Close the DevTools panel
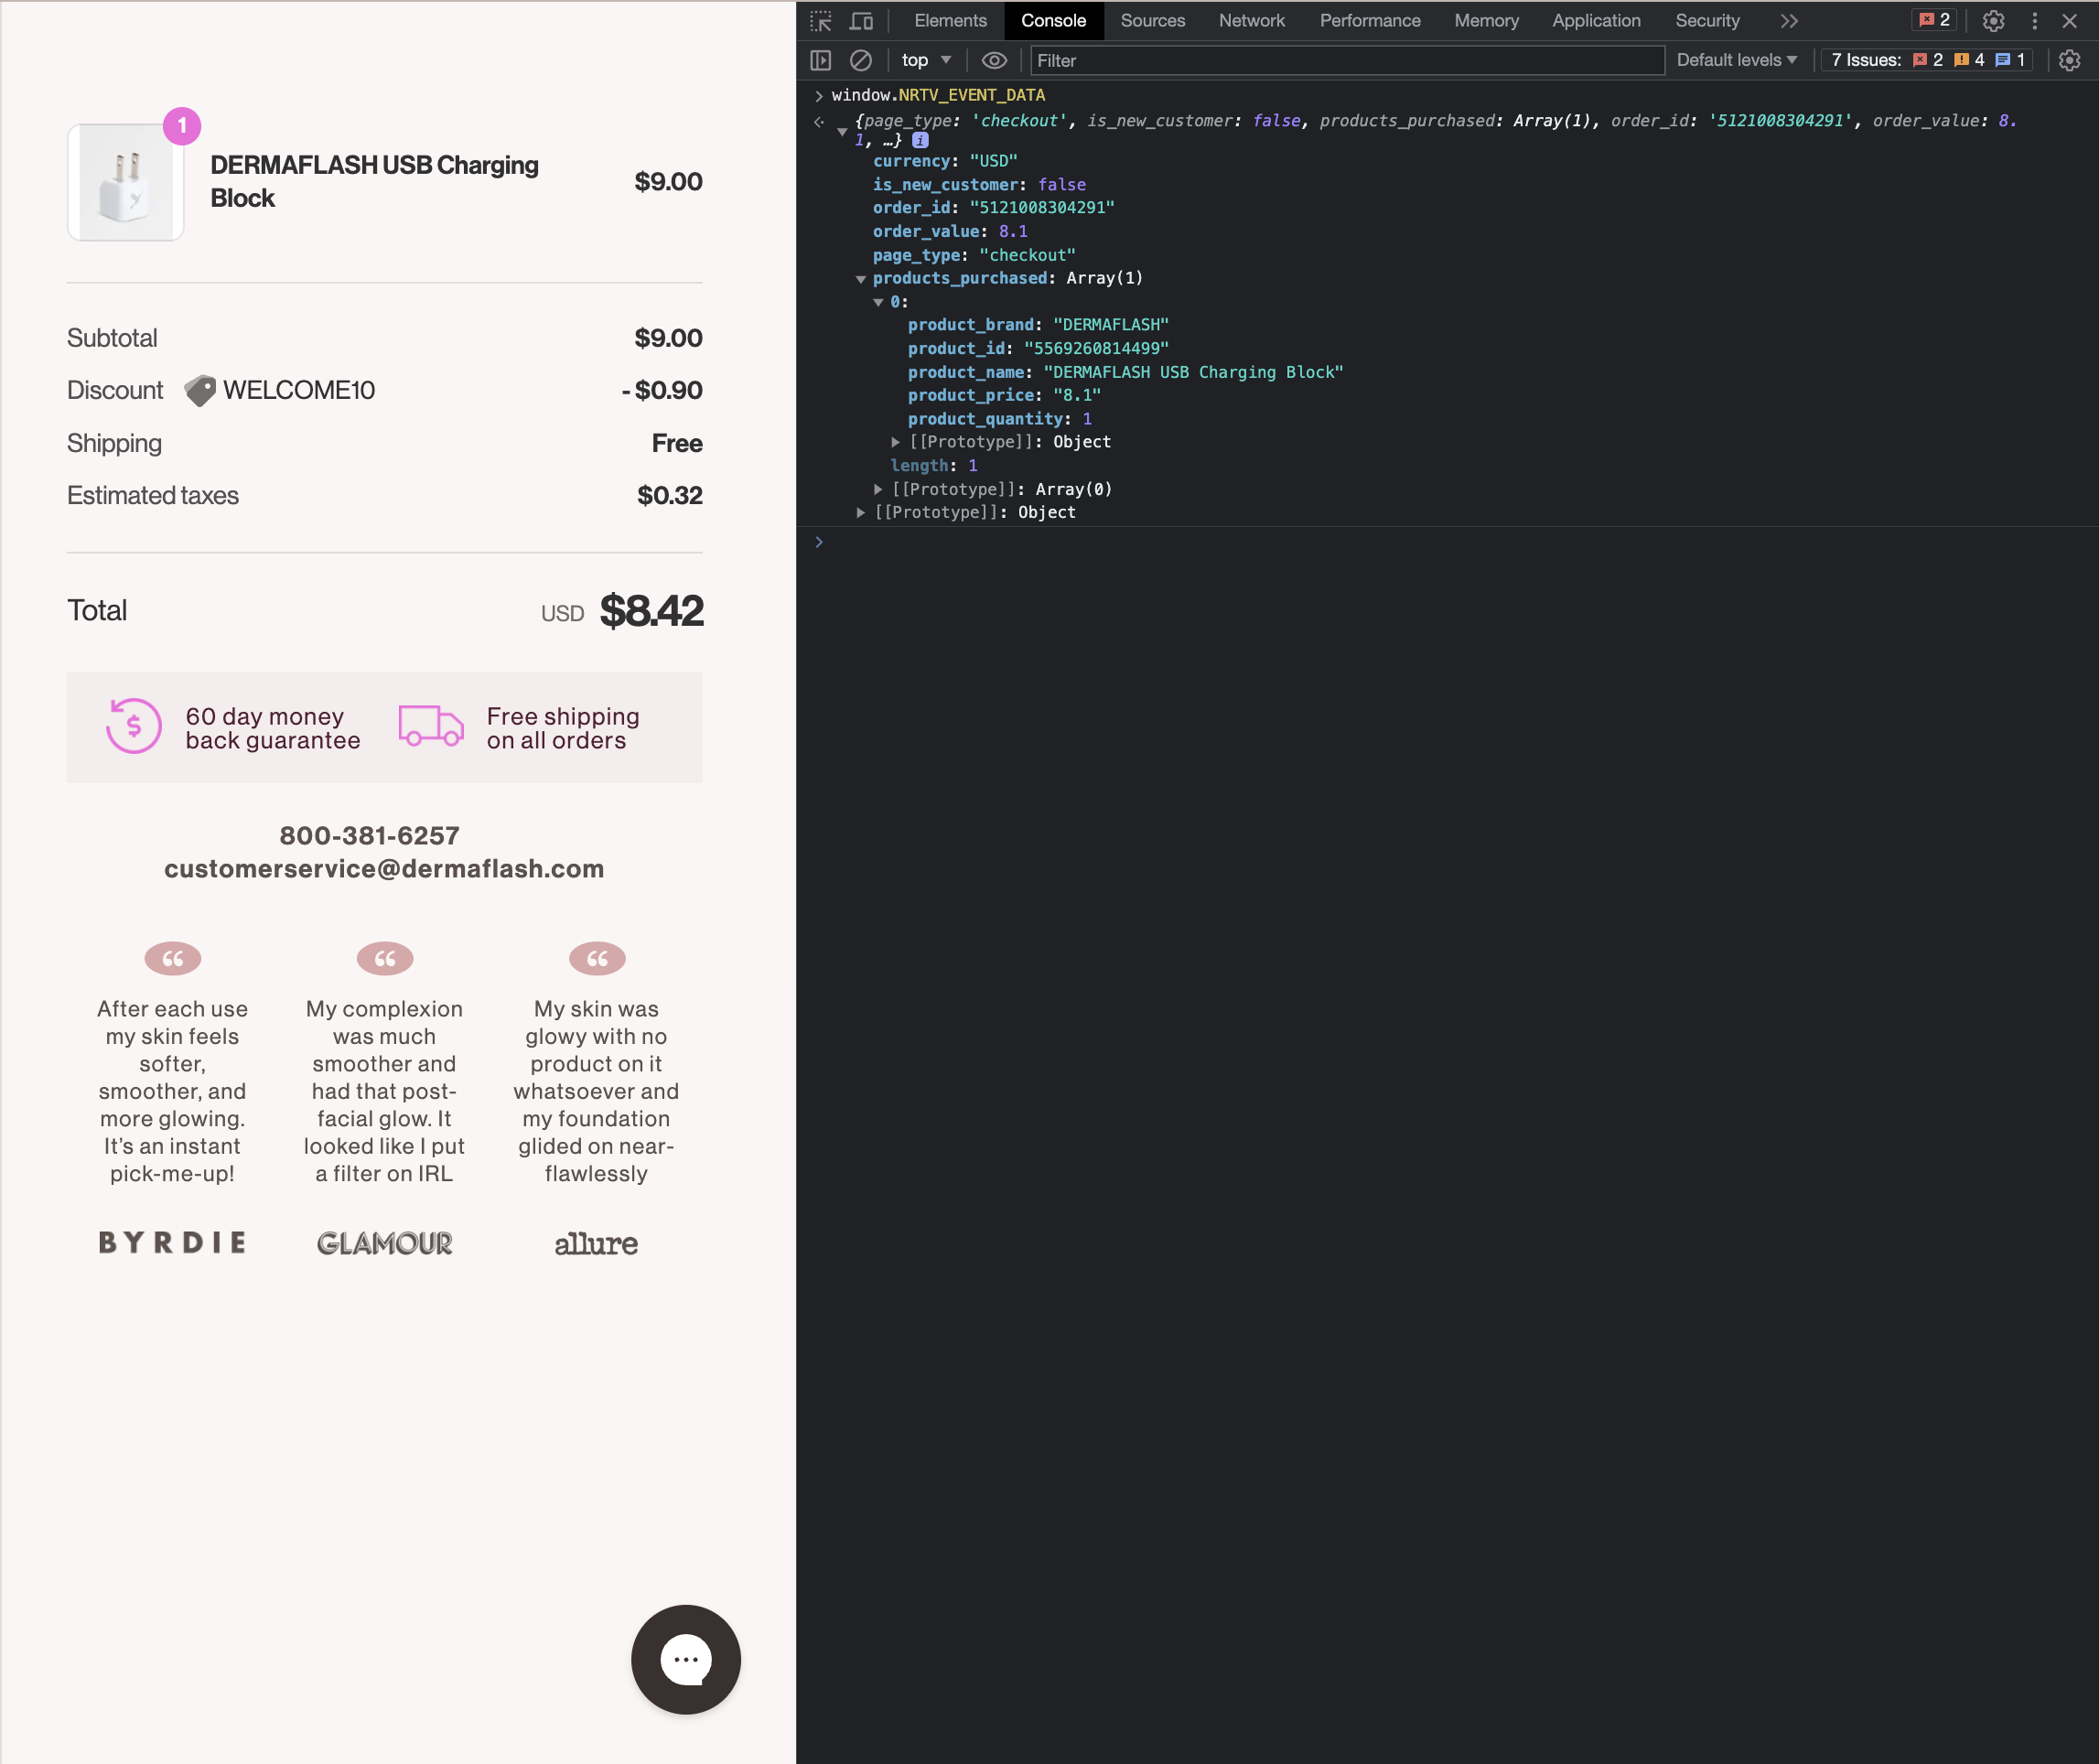 coord(2070,21)
